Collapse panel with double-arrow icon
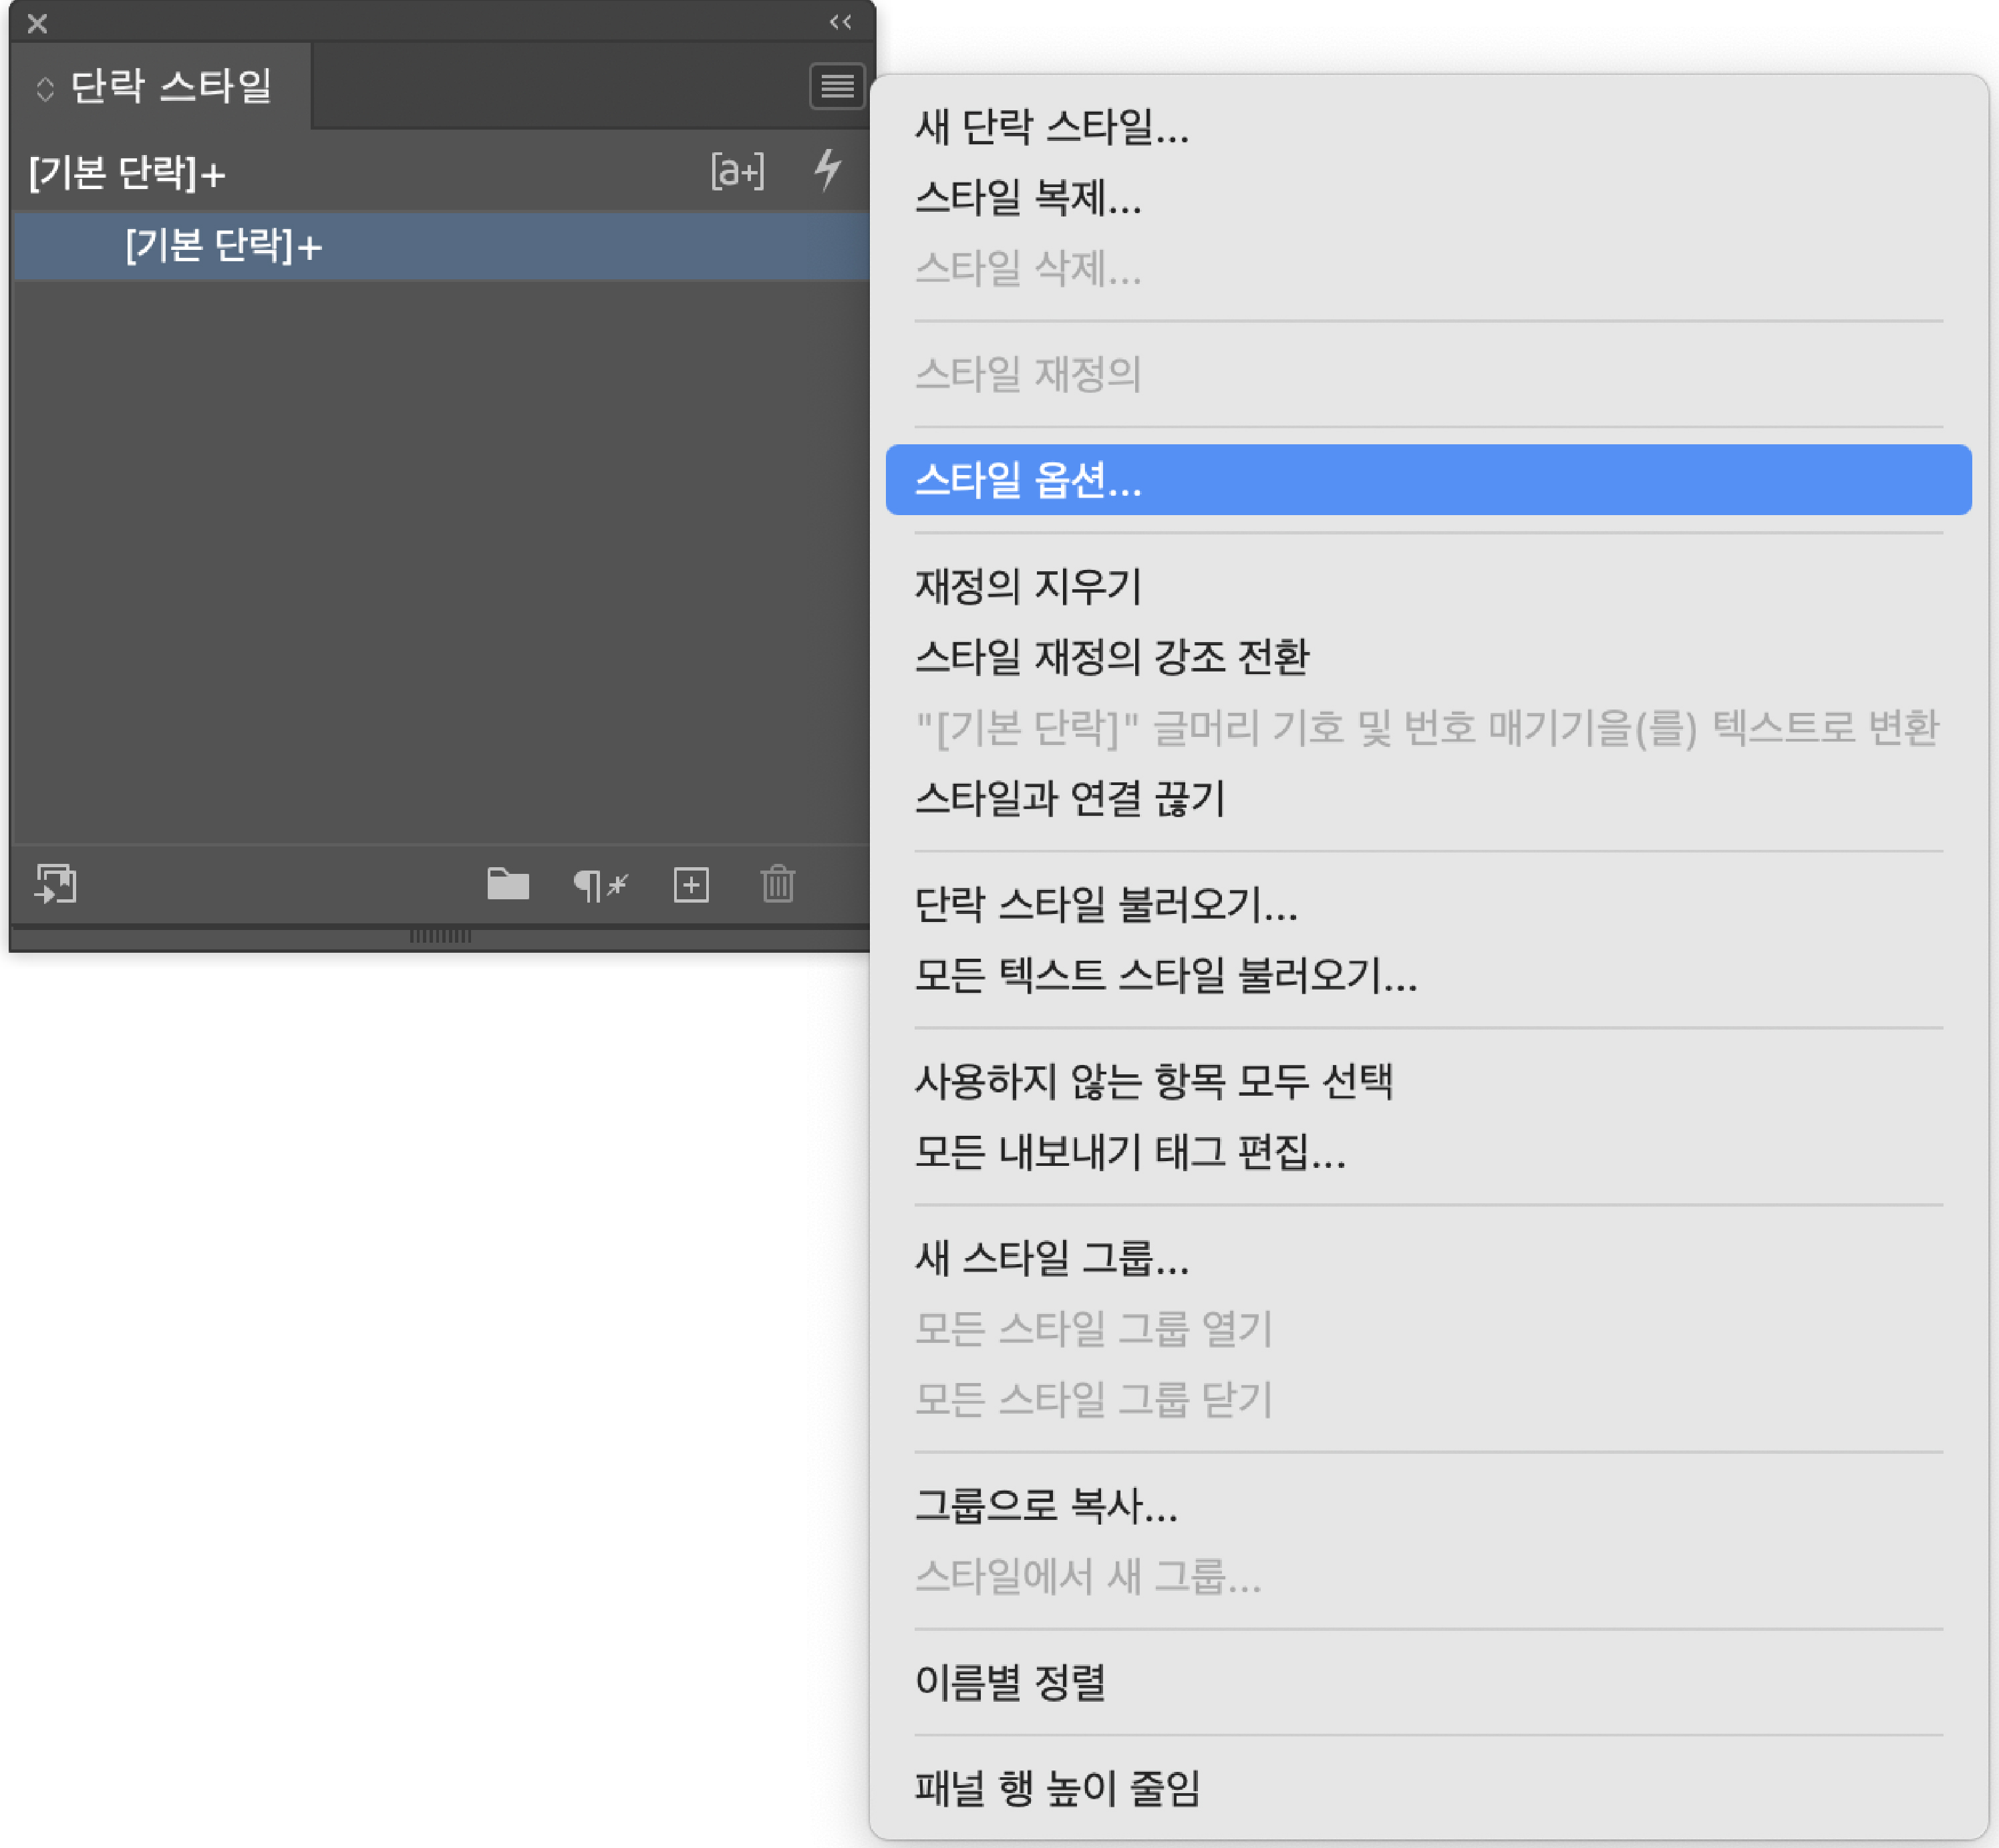 coord(840,22)
